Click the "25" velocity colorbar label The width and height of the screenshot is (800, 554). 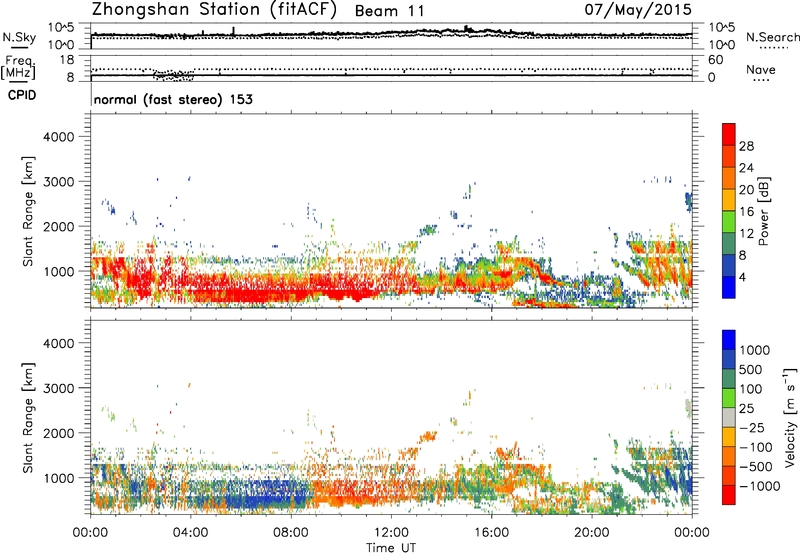point(746,409)
